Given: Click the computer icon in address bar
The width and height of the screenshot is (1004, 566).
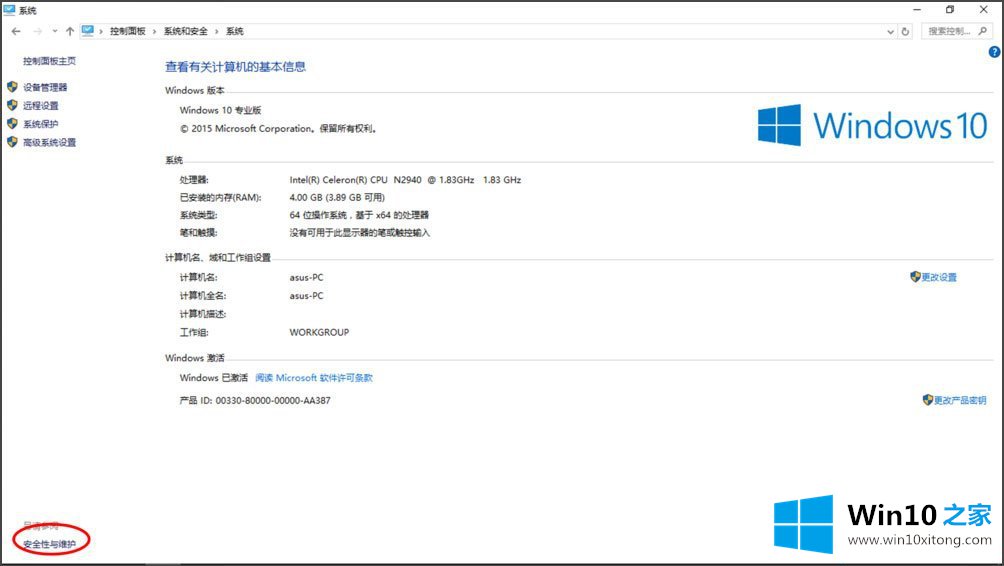Looking at the screenshot, I should click(x=88, y=31).
